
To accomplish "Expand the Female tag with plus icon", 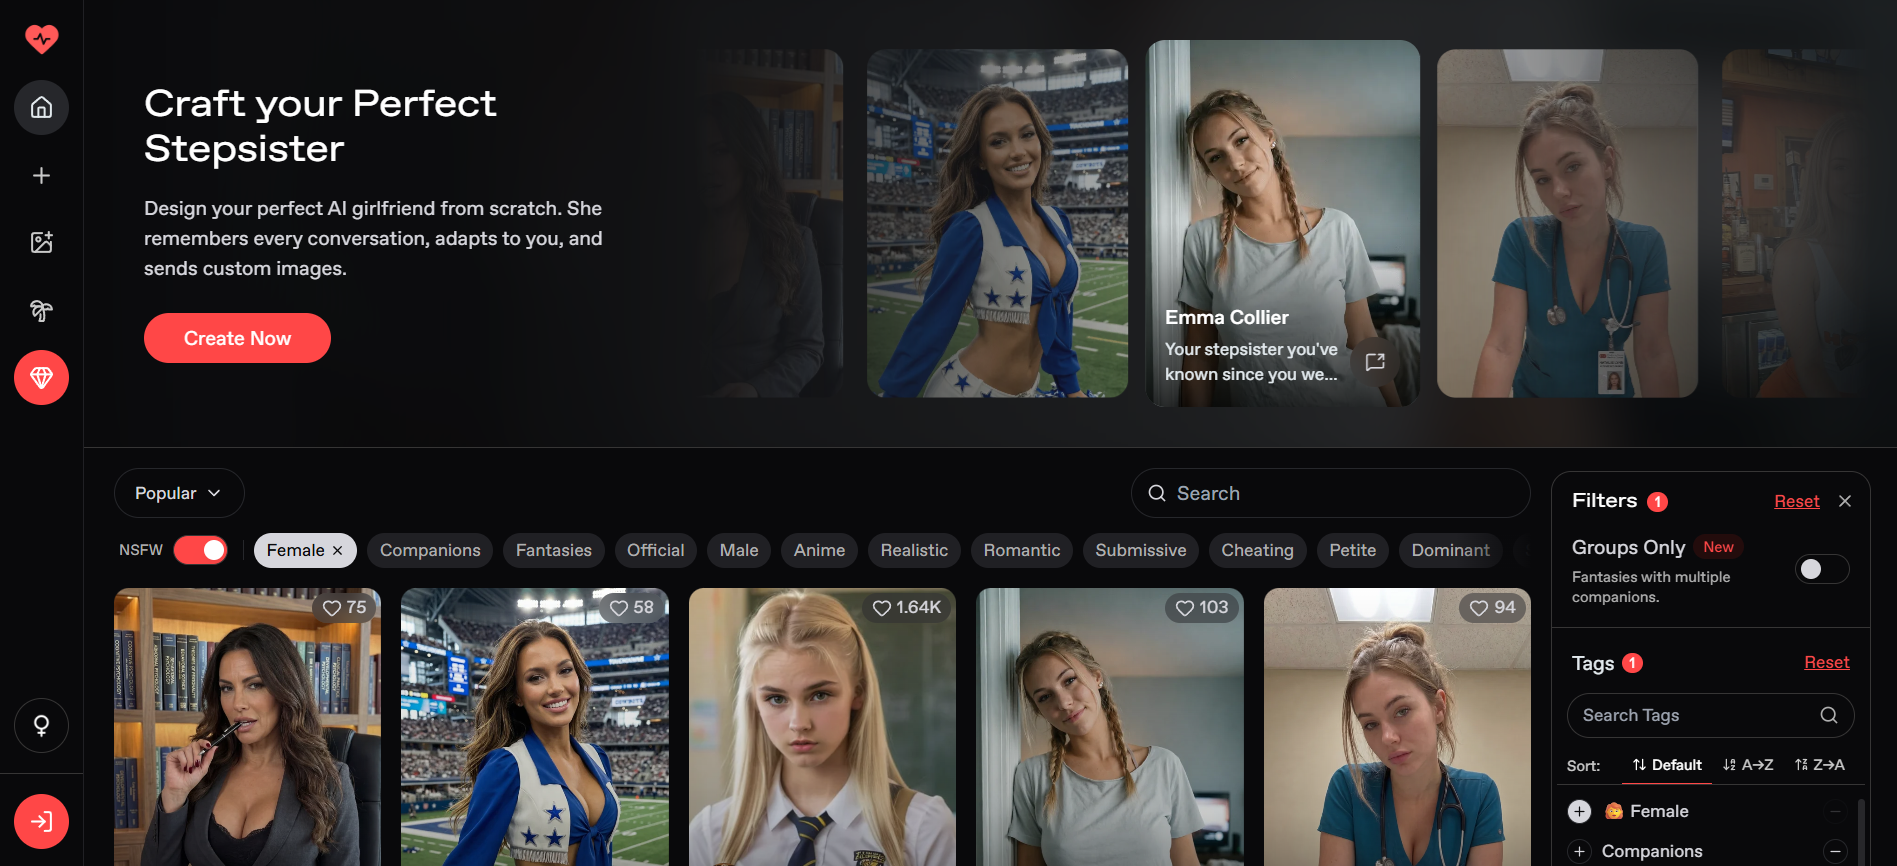I will pyautogui.click(x=1579, y=811).
